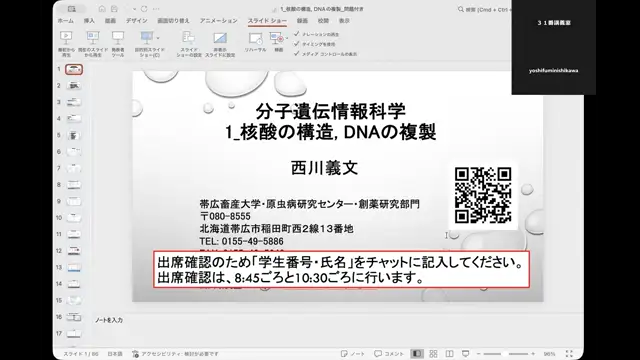The width and height of the screenshot is (640, 360).
Task: Click the accessibility check status icon
Action: coord(136,354)
